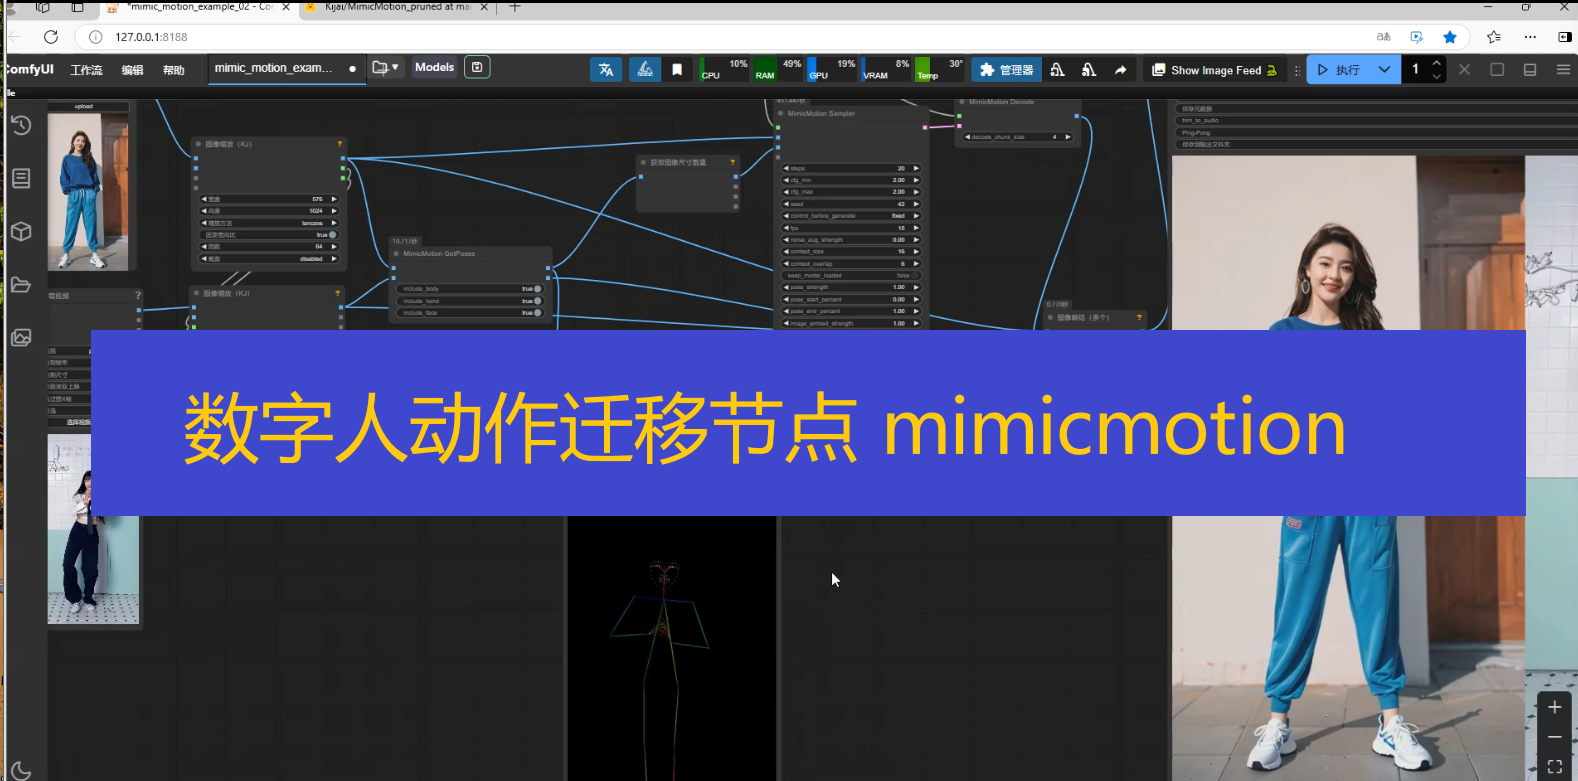This screenshot has width=1578, height=781.
Task: Increase steps value with right arrow
Action: [x=916, y=168]
